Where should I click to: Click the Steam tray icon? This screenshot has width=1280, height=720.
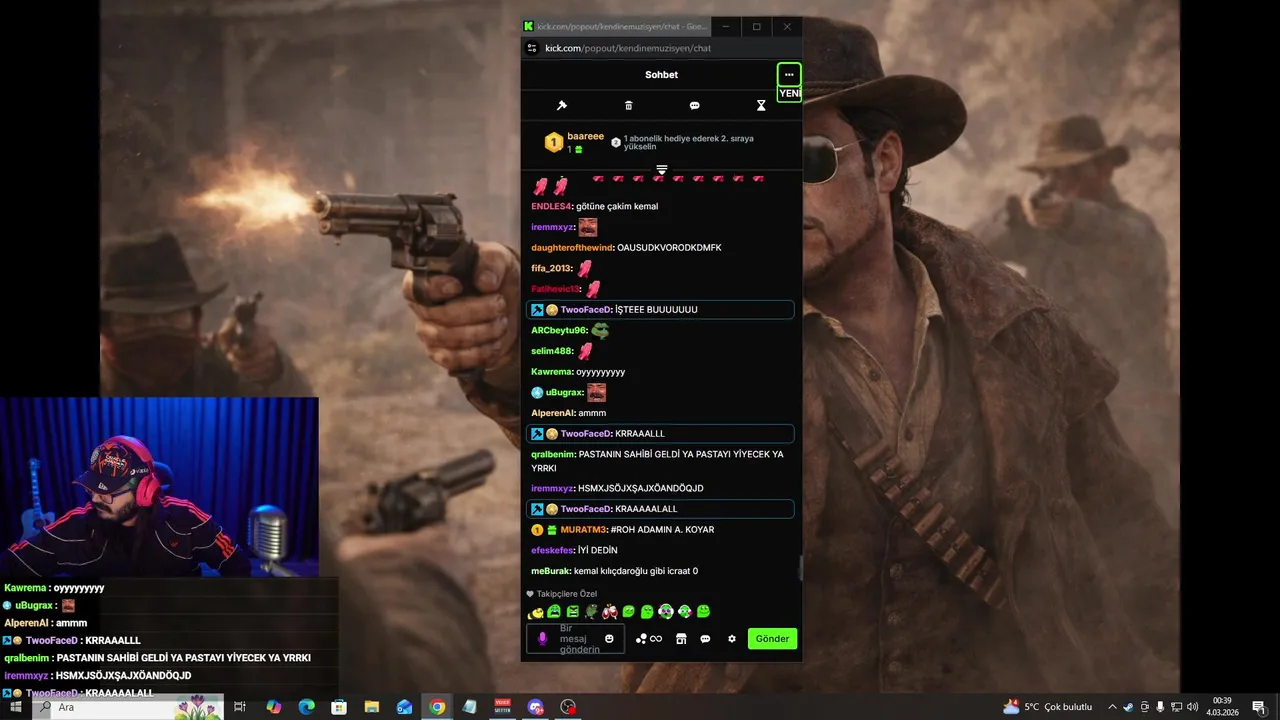(x=1129, y=707)
